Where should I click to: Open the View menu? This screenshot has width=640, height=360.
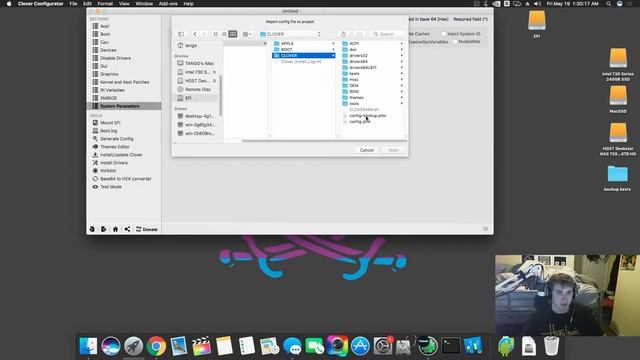124,4
